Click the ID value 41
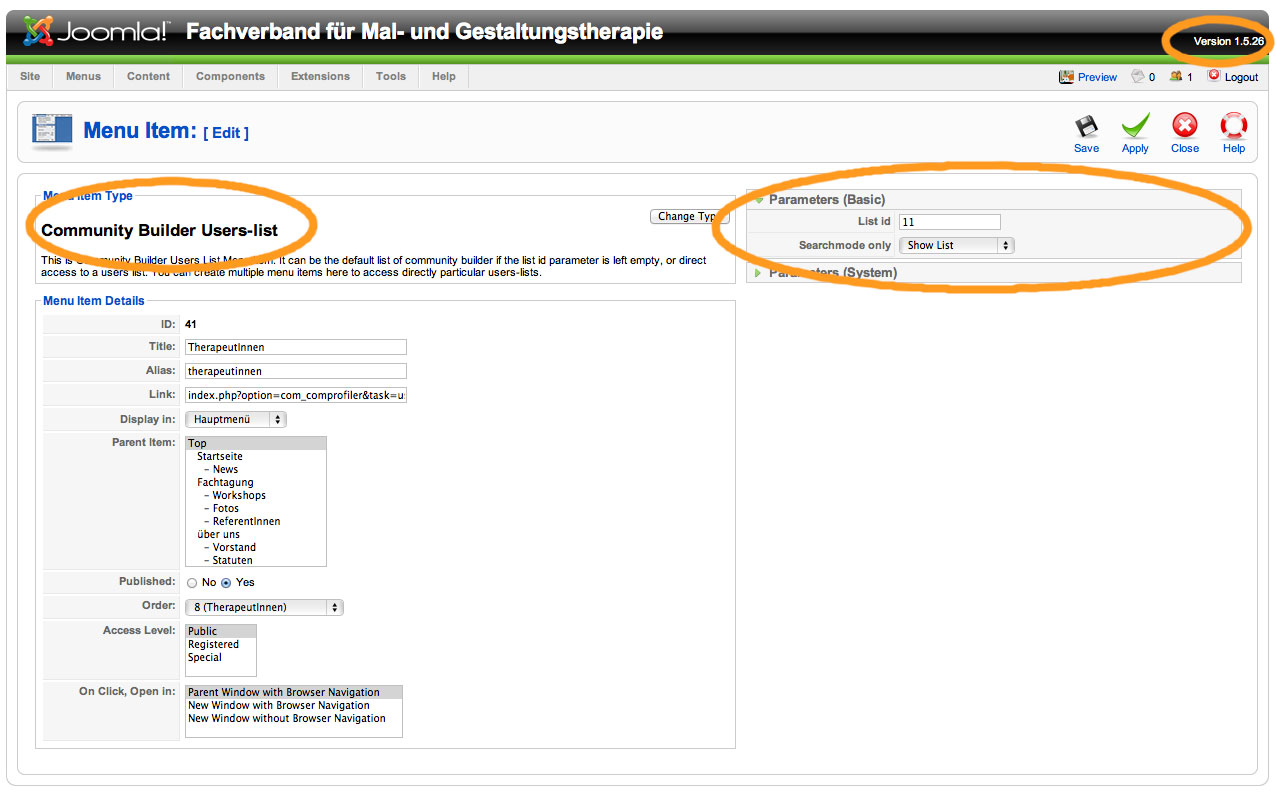The image size is (1276, 797). tap(190, 324)
